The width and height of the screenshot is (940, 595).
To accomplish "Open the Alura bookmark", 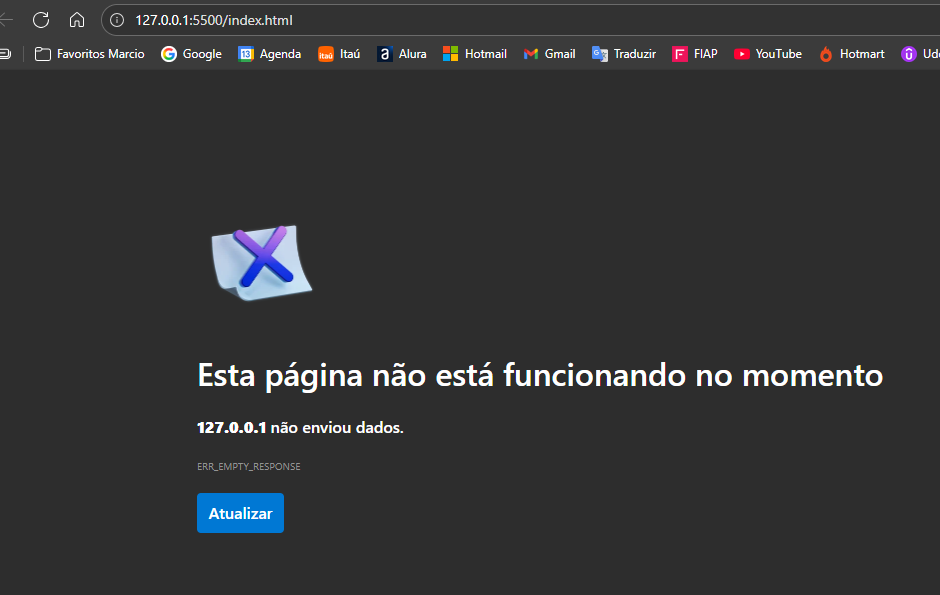I will (x=402, y=54).
